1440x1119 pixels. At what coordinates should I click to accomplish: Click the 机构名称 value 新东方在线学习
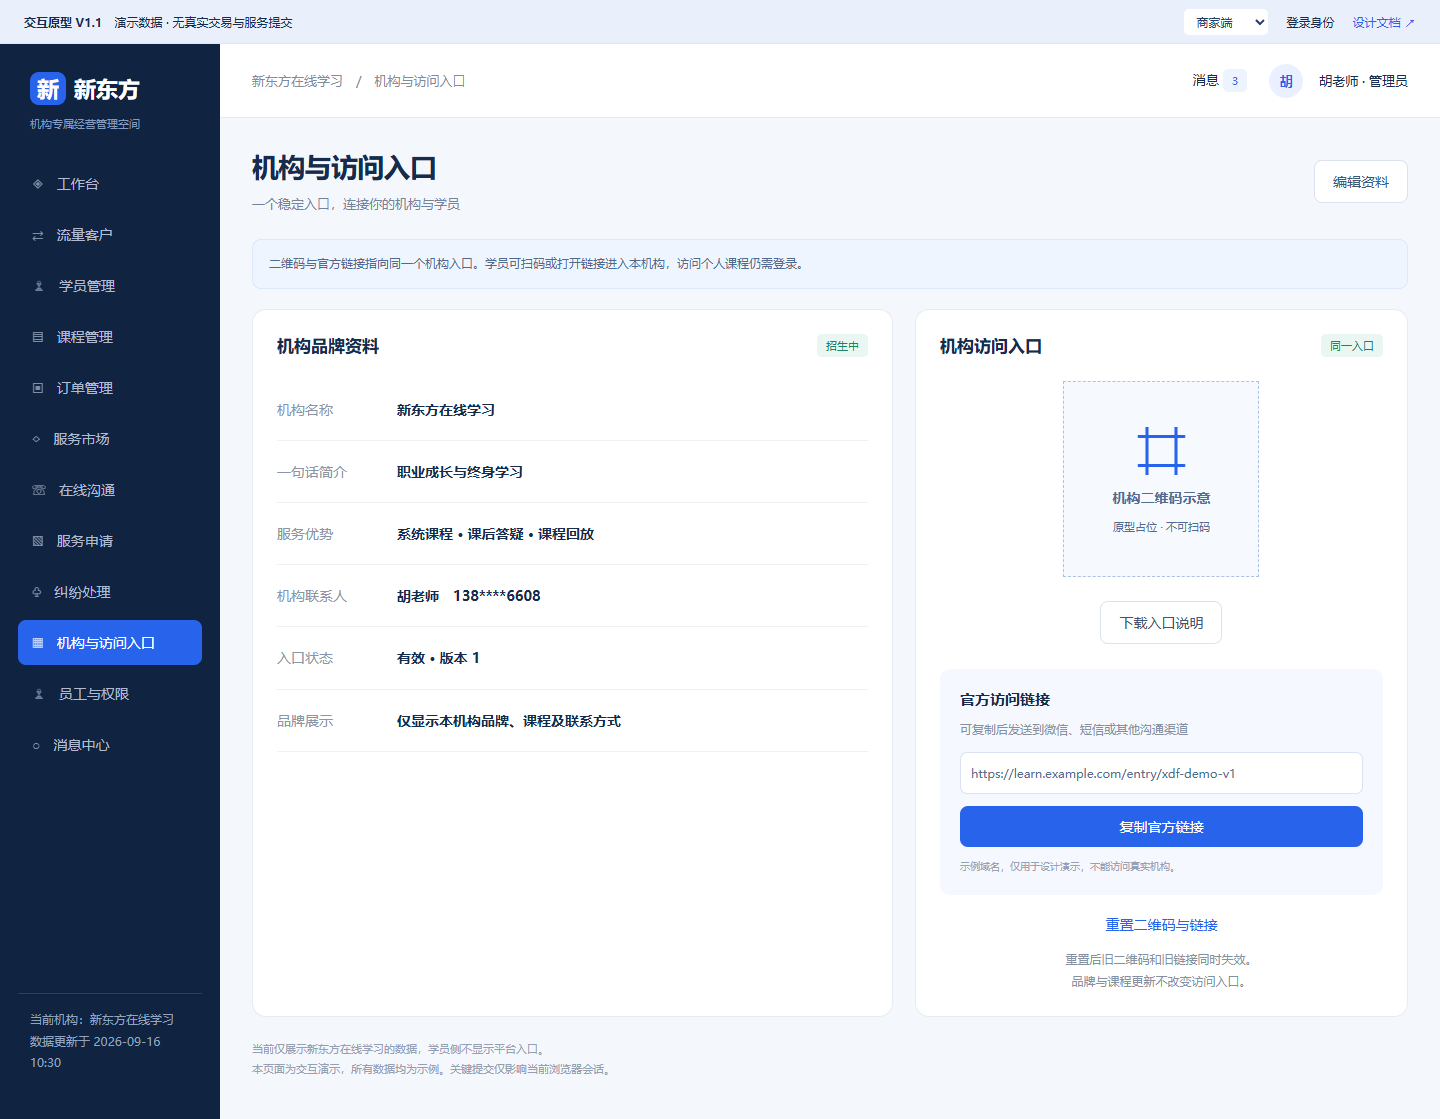446,410
